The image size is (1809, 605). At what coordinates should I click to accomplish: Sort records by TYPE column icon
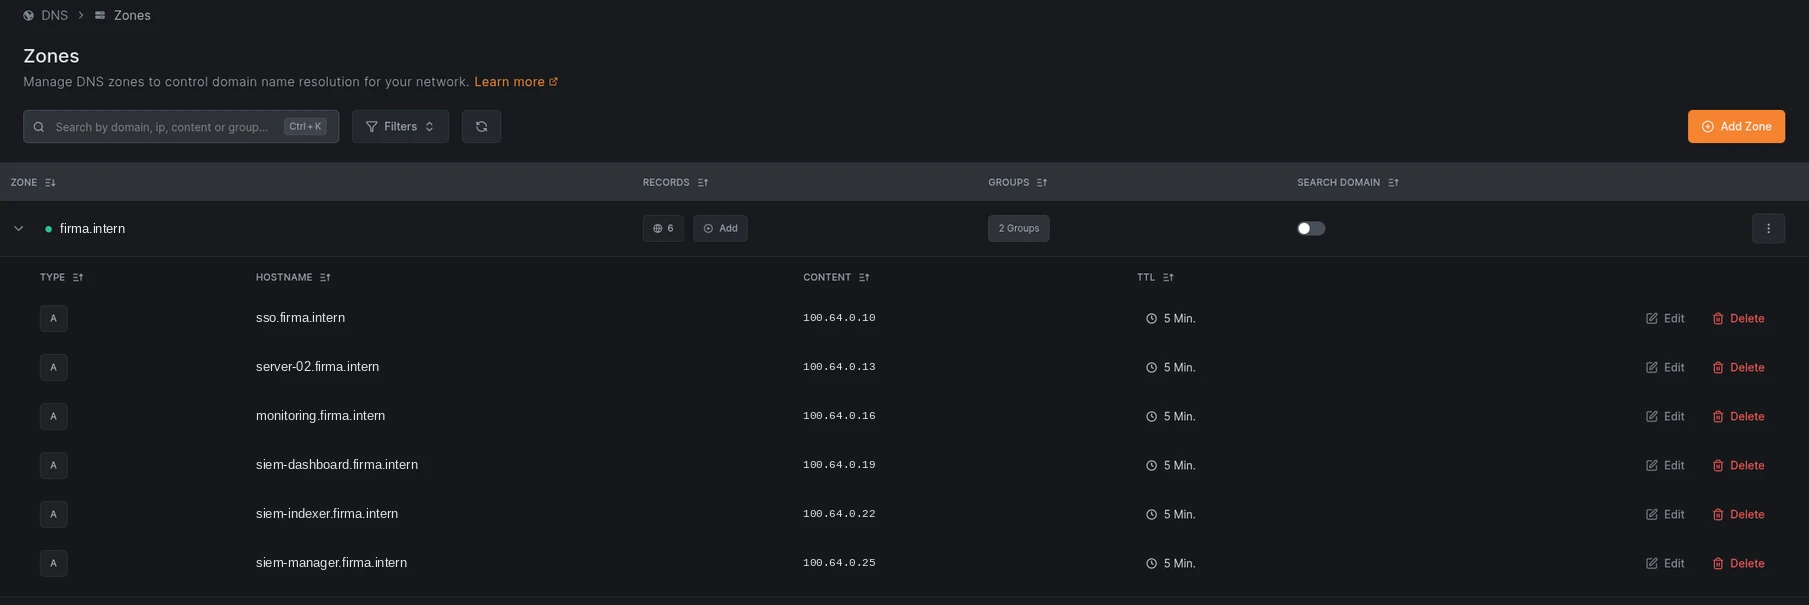[78, 278]
